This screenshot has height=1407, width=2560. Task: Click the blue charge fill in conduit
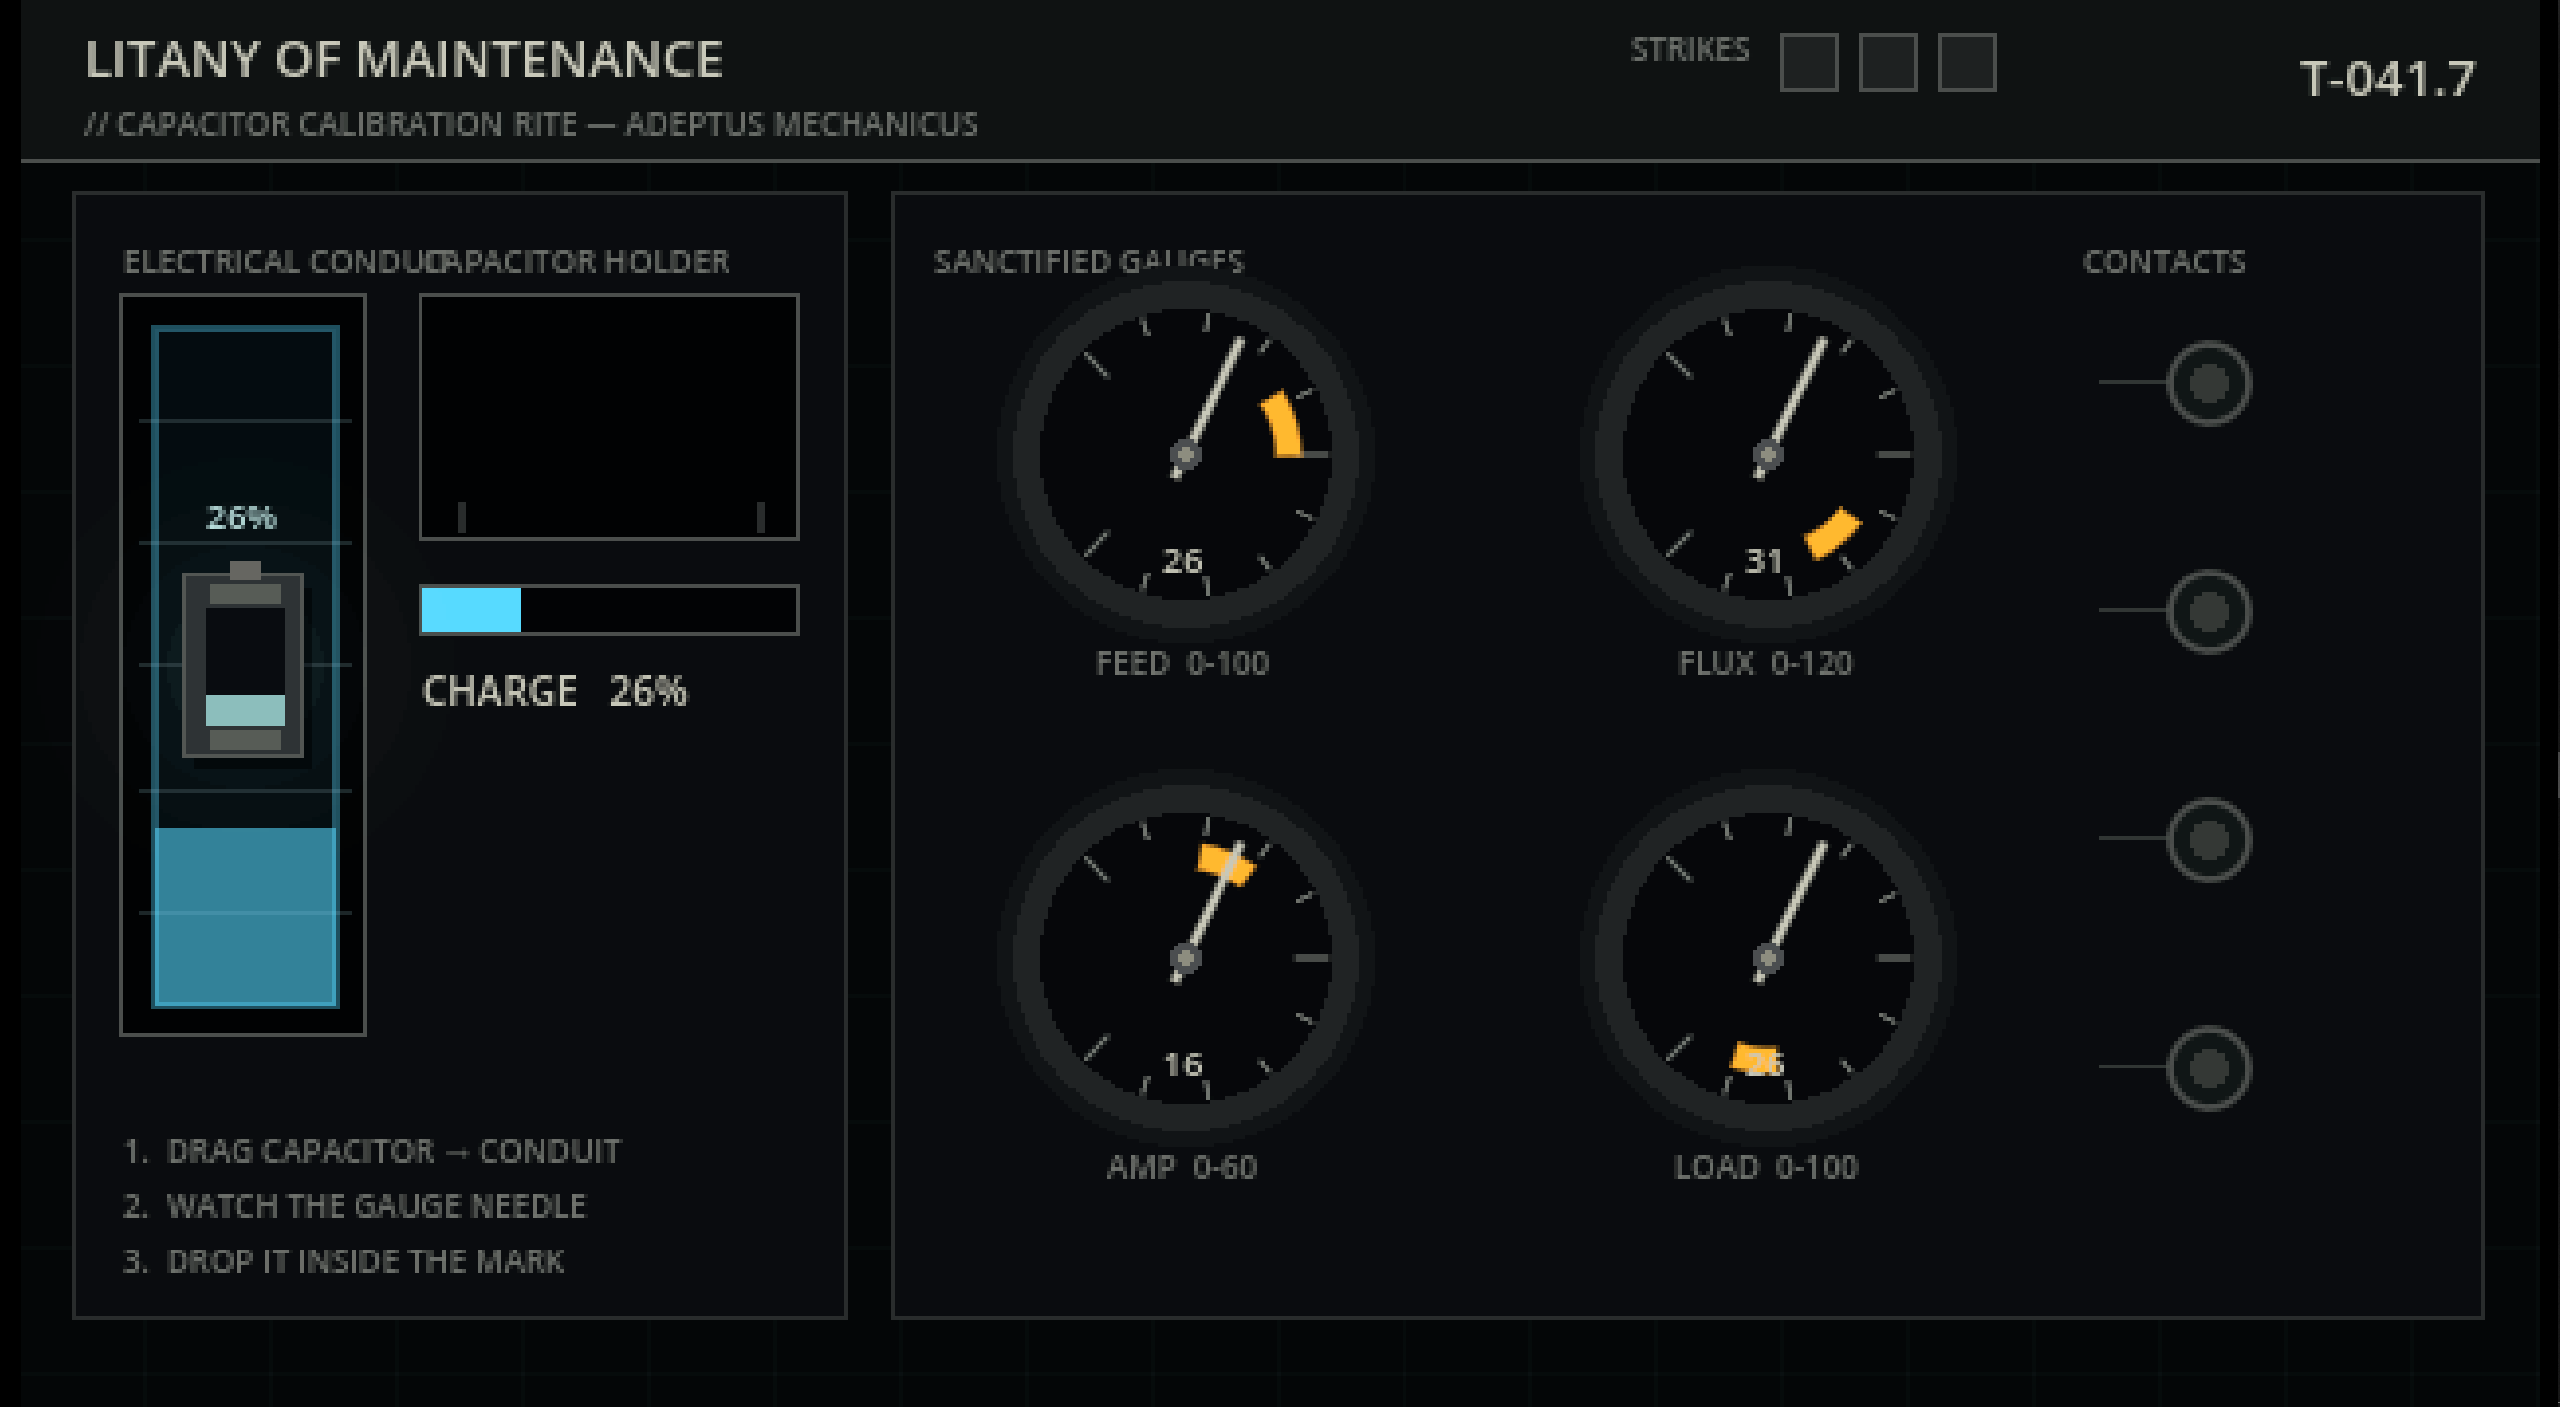245,916
